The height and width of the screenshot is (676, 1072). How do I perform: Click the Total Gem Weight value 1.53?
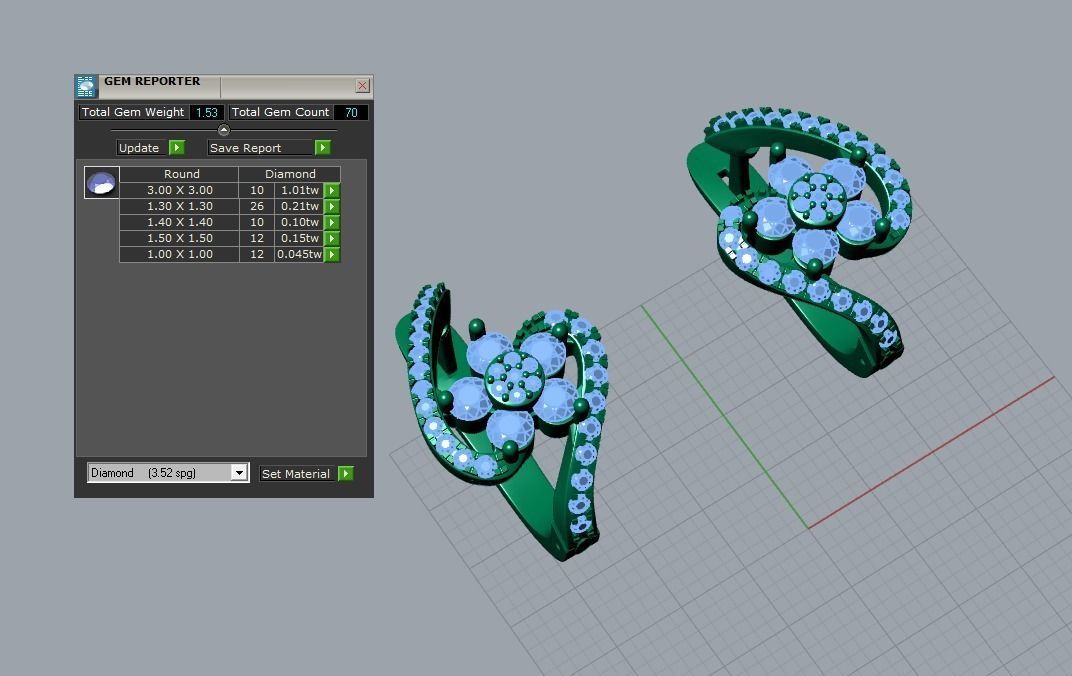(206, 112)
